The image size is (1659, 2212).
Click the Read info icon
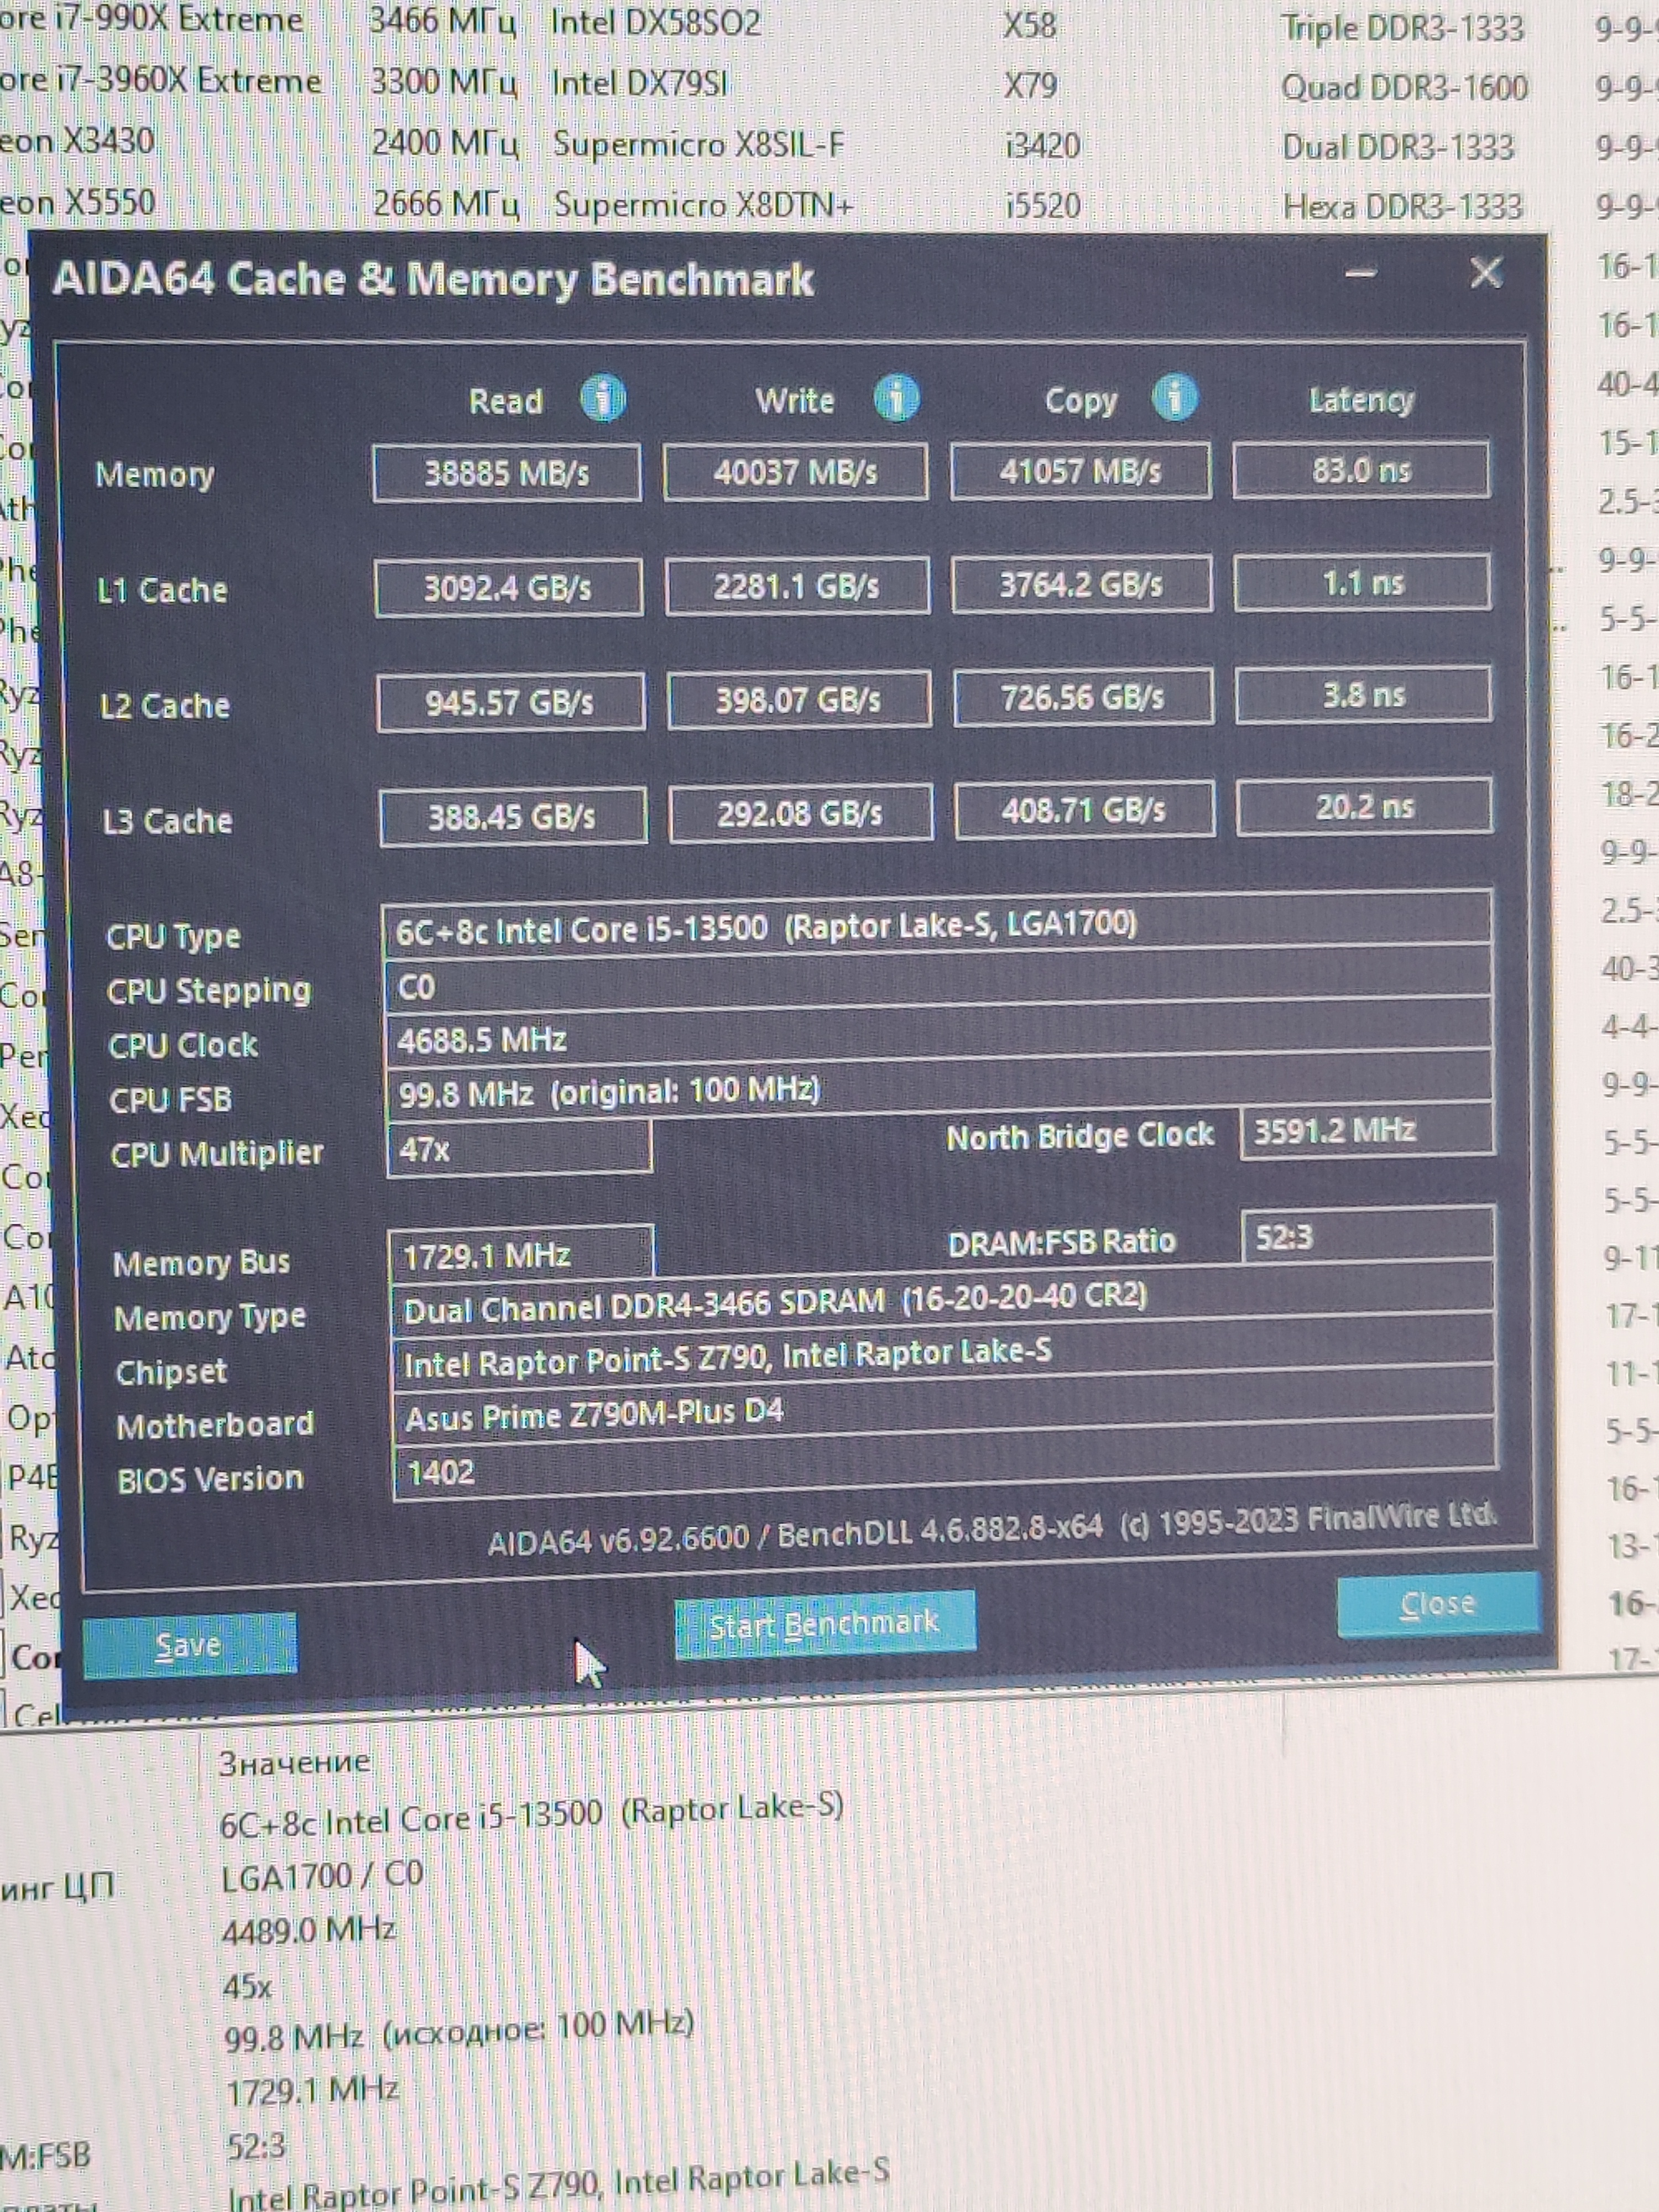[602, 398]
